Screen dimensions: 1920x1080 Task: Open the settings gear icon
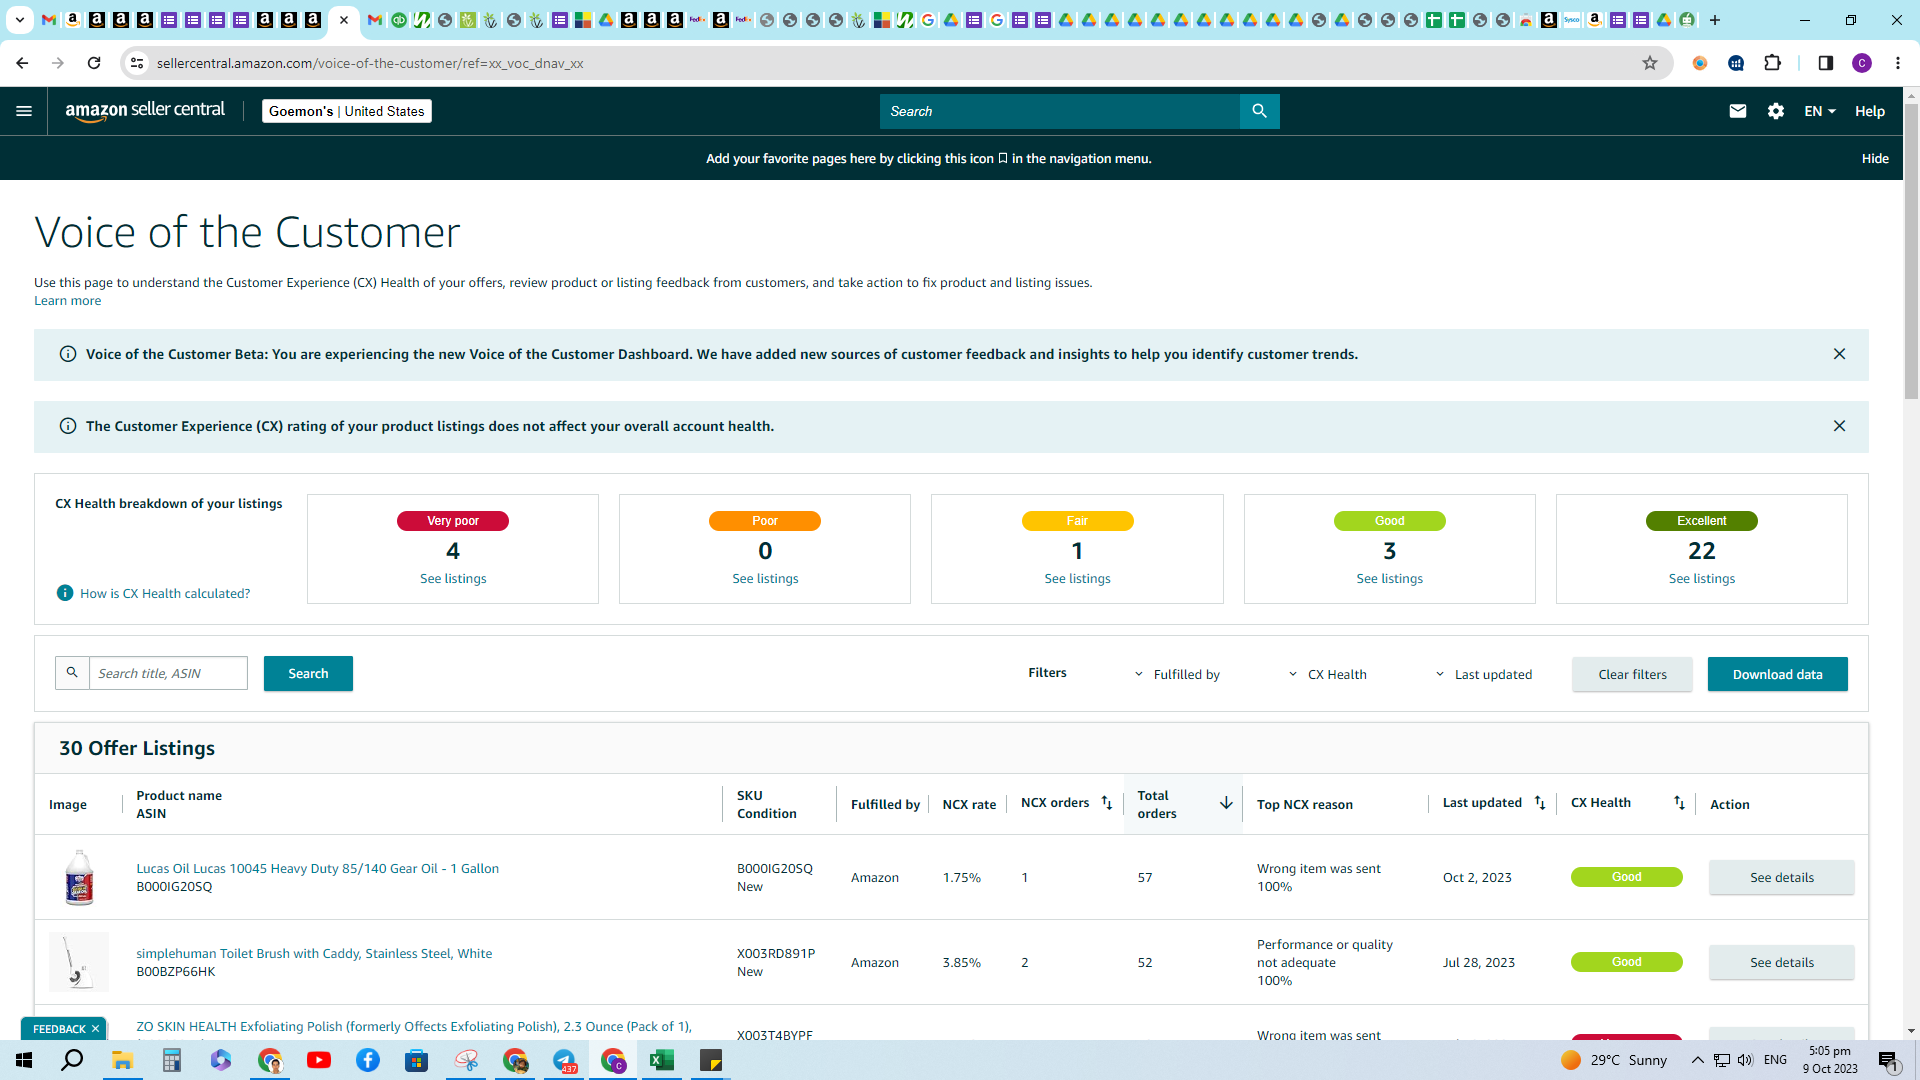1776,111
